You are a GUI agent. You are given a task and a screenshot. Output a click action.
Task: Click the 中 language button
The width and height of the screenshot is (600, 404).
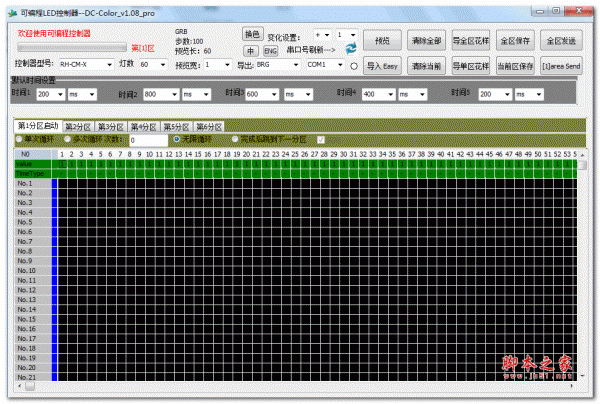[x=252, y=50]
